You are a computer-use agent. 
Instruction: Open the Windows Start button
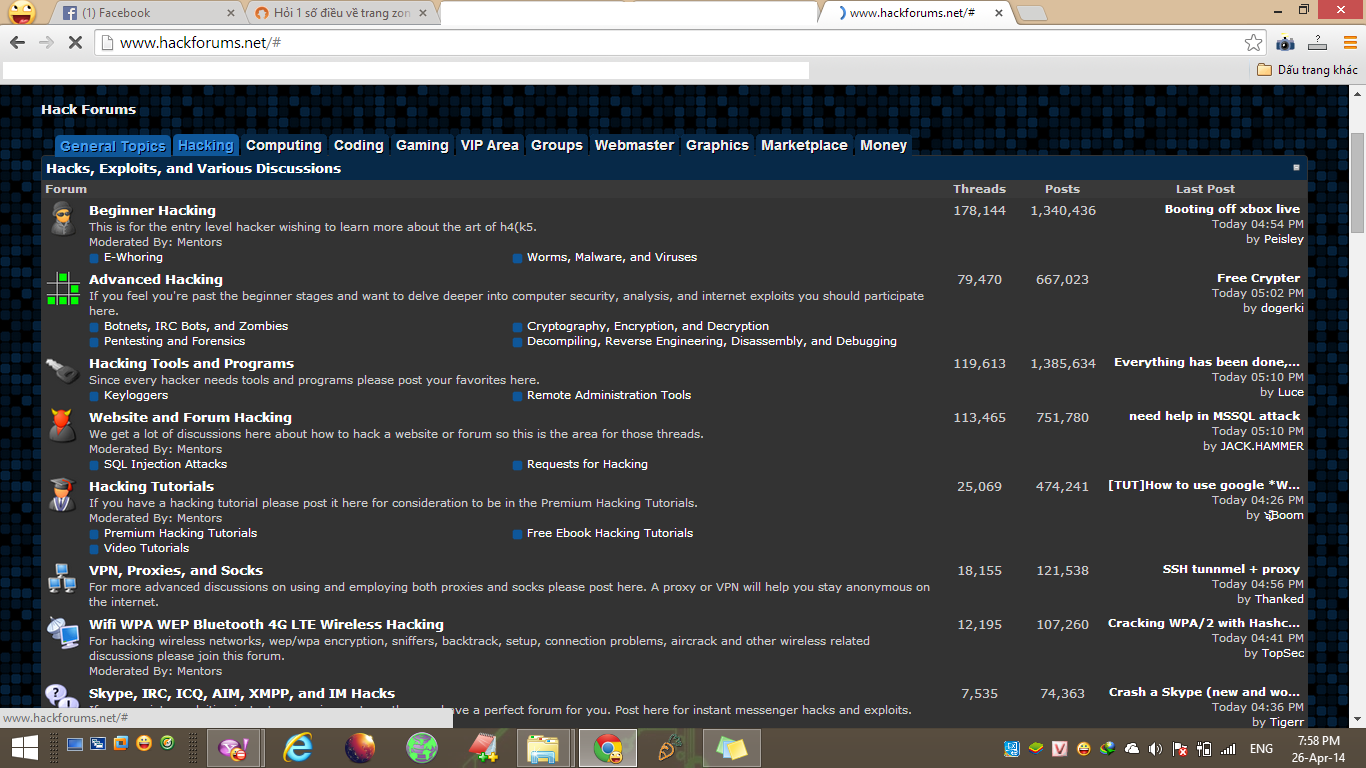25,747
